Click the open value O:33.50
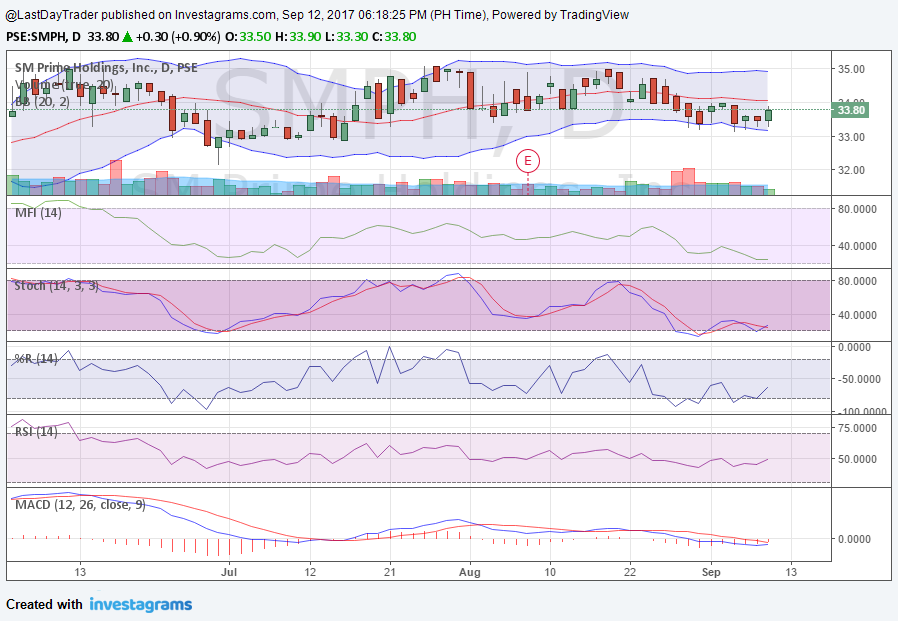 248,37
